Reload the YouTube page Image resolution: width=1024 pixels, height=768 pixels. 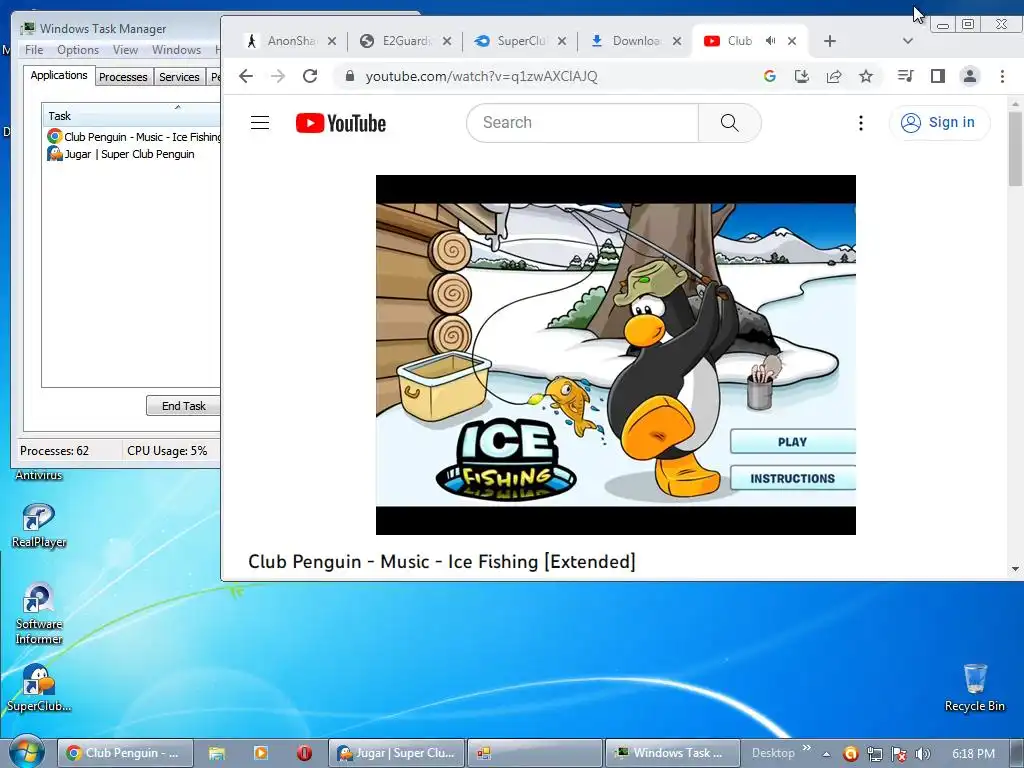tap(310, 76)
